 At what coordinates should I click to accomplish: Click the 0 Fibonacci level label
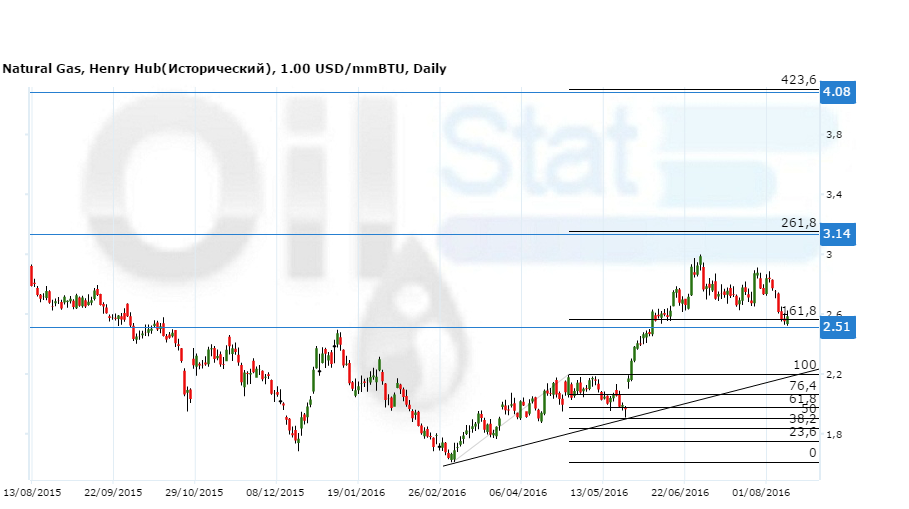pyautogui.click(x=812, y=453)
